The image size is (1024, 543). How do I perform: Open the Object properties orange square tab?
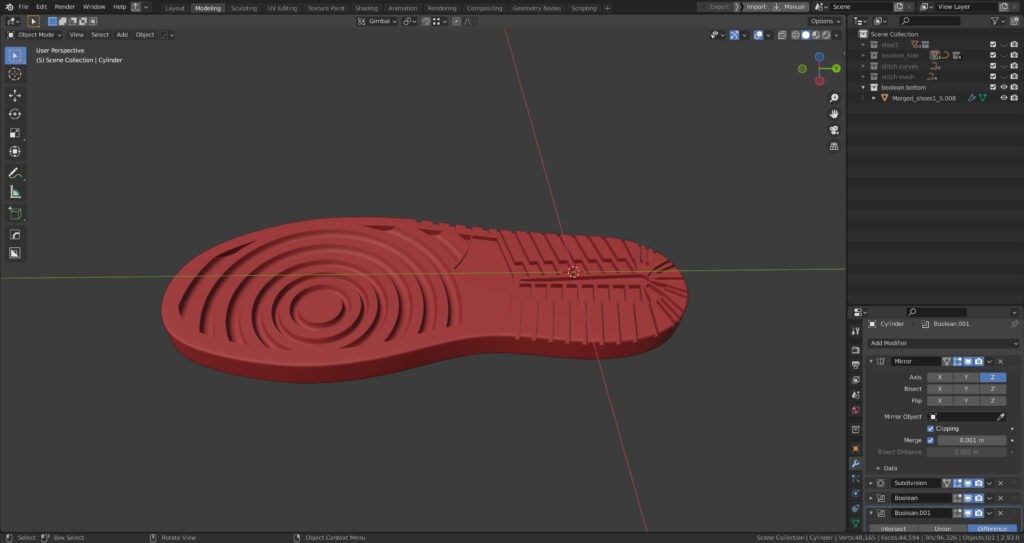click(x=856, y=448)
